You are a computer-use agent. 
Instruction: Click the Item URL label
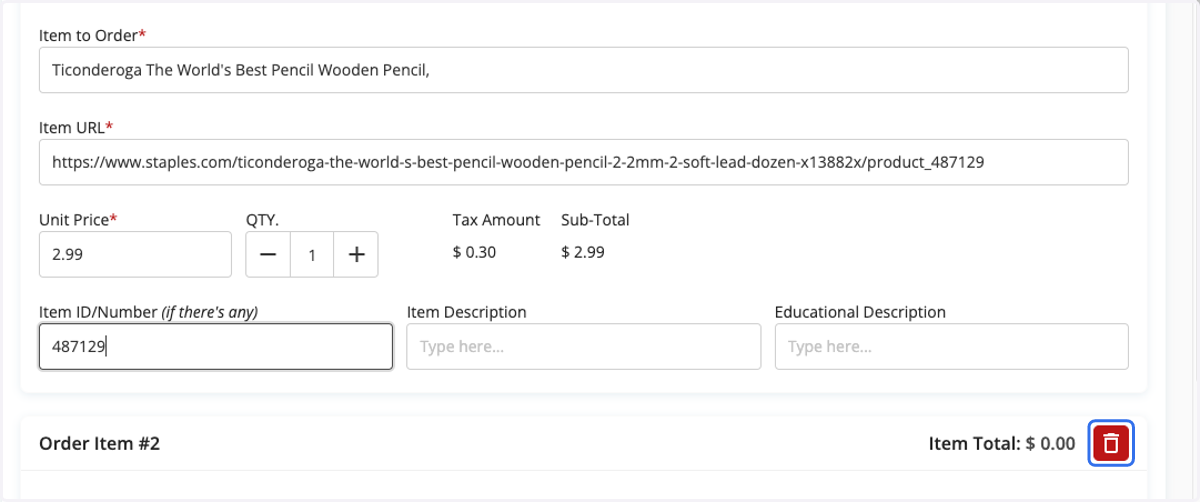[x=76, y=127]
